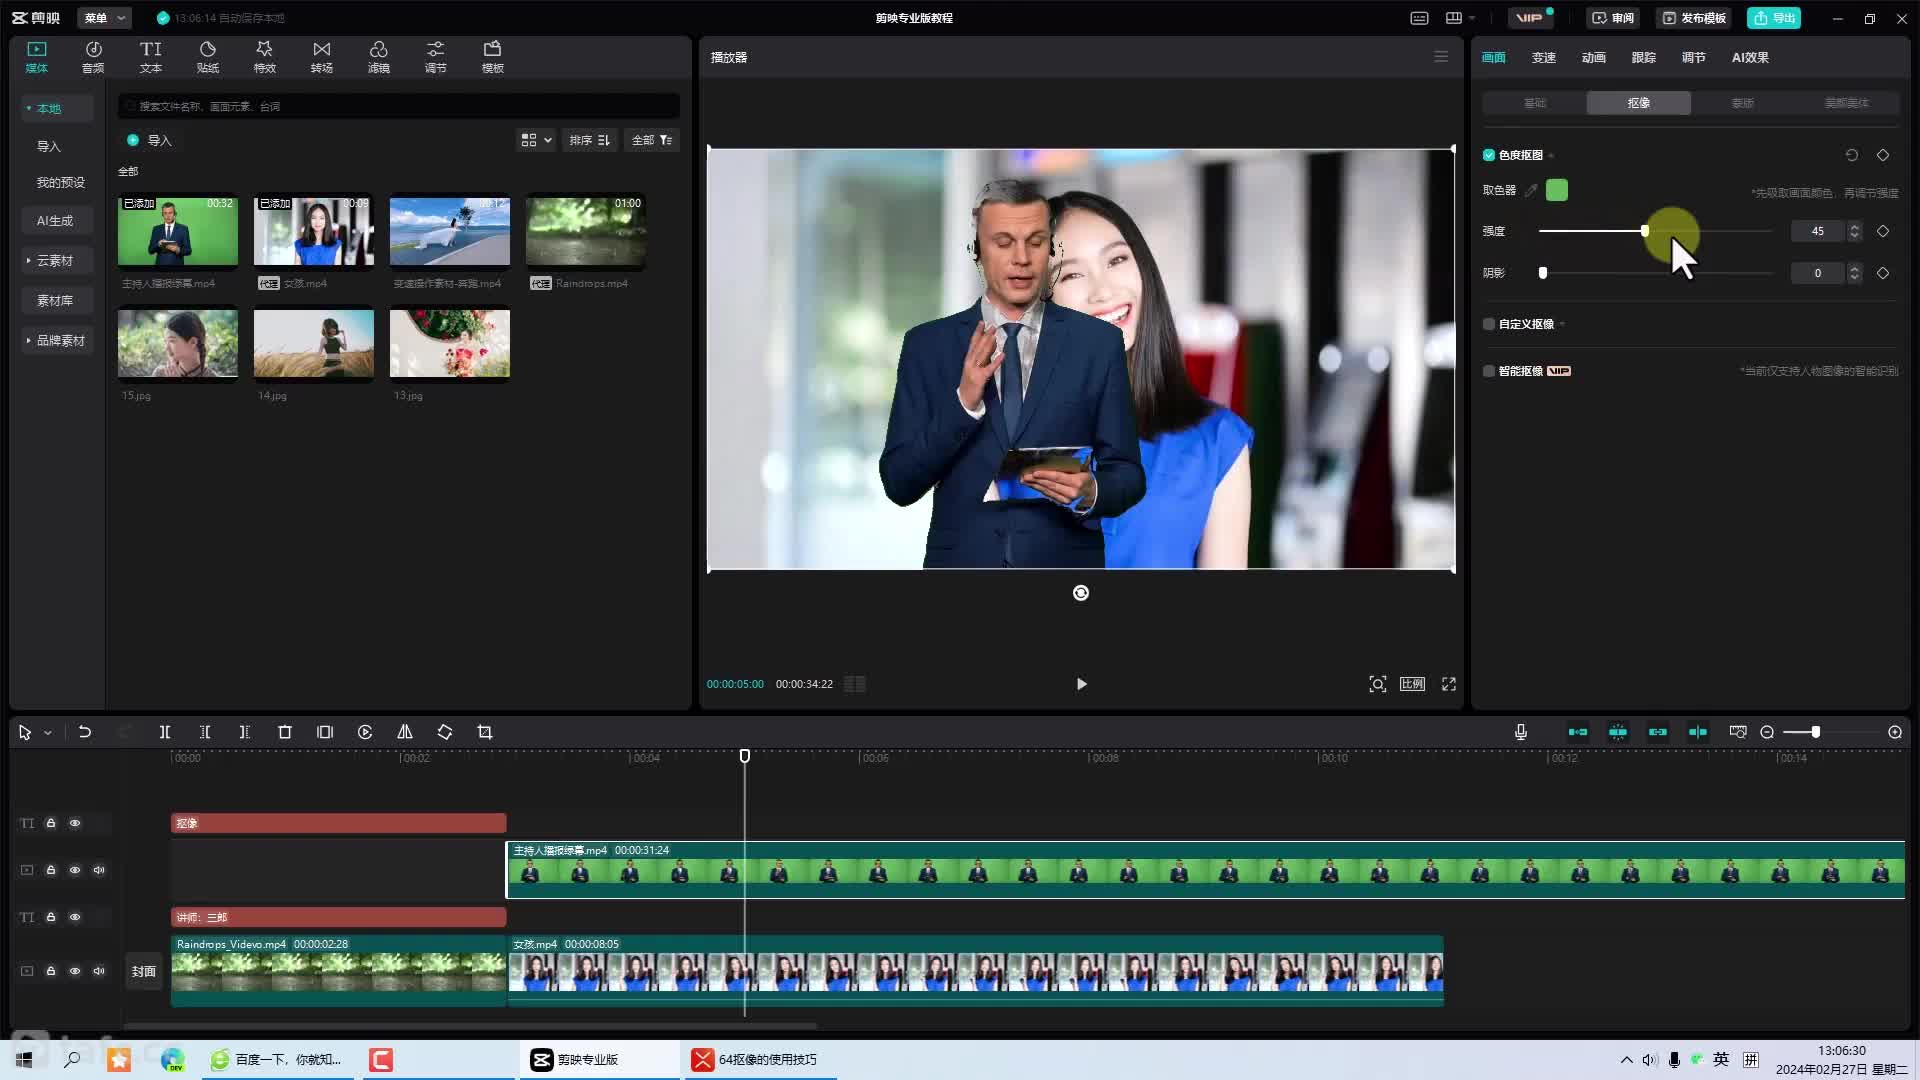Click the split clip tool in timeline toolbar

(165, 732)
